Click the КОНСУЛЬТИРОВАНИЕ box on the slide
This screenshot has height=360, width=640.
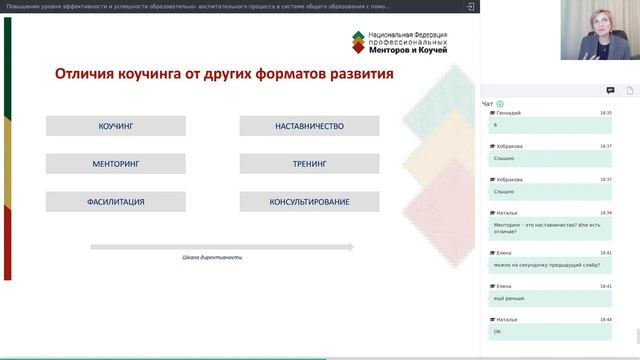pyautogui.click(x=309, y=202)
